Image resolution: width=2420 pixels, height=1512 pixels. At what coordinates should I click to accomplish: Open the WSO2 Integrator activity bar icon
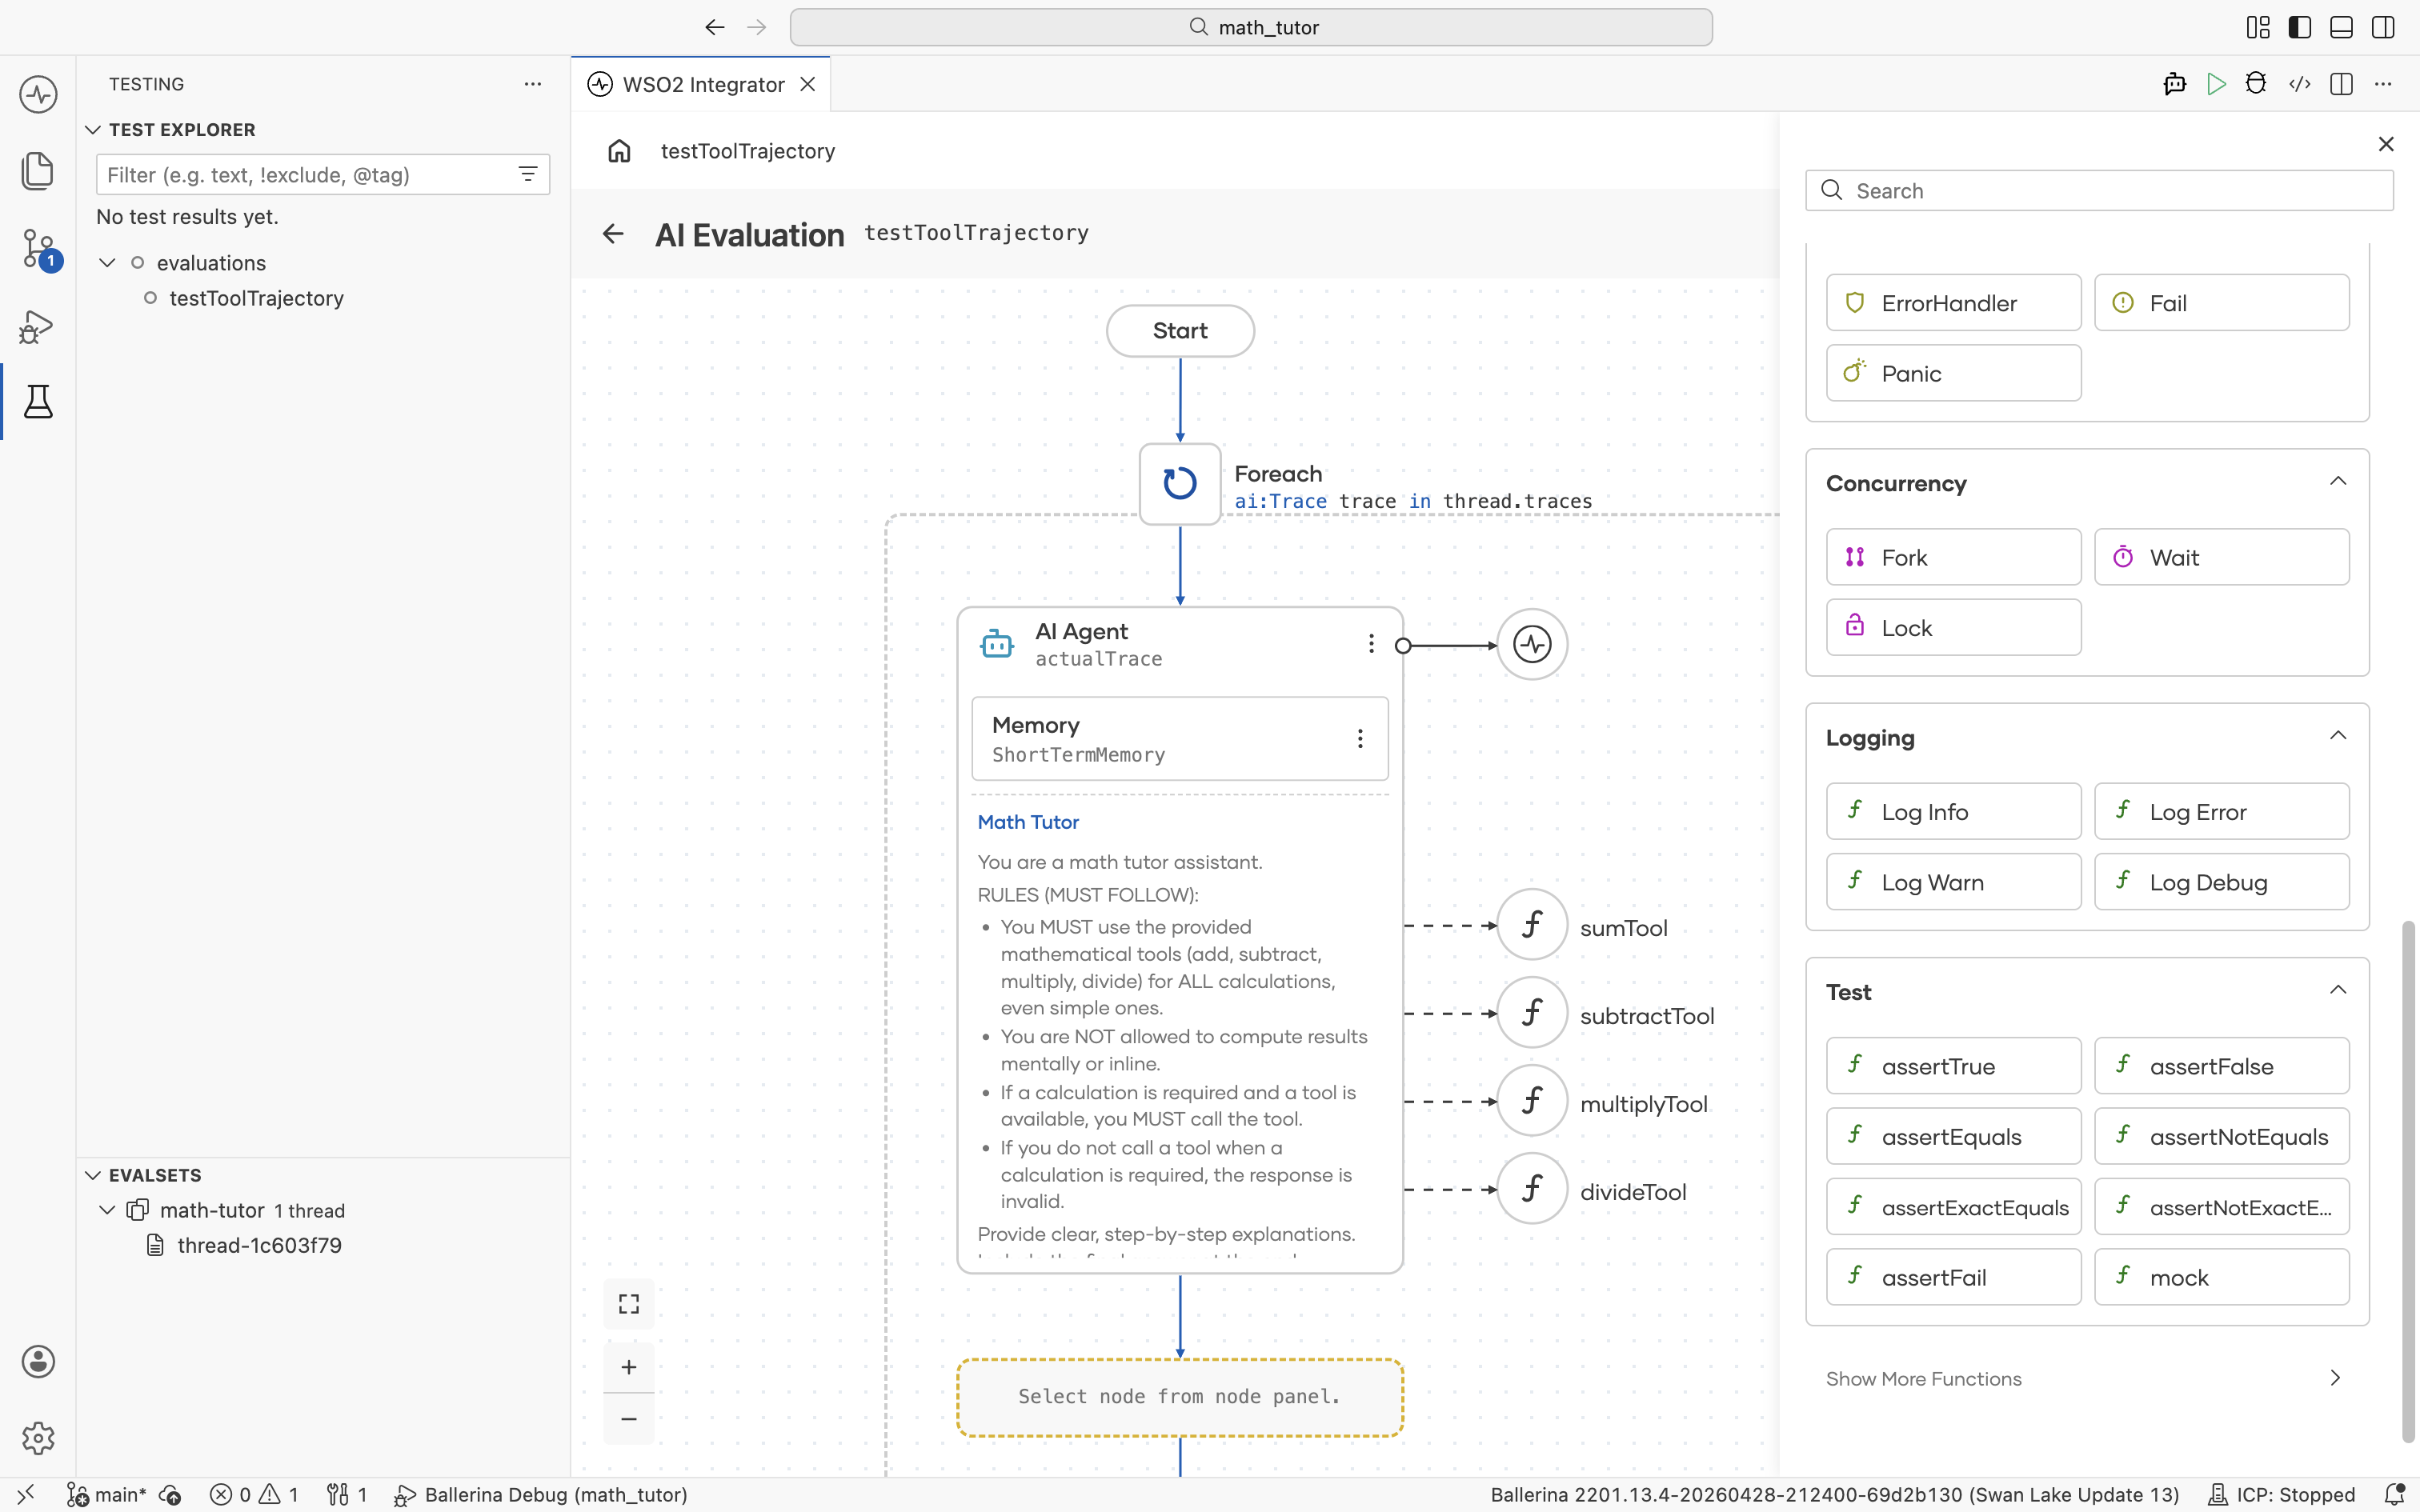[x=38, y=95]
